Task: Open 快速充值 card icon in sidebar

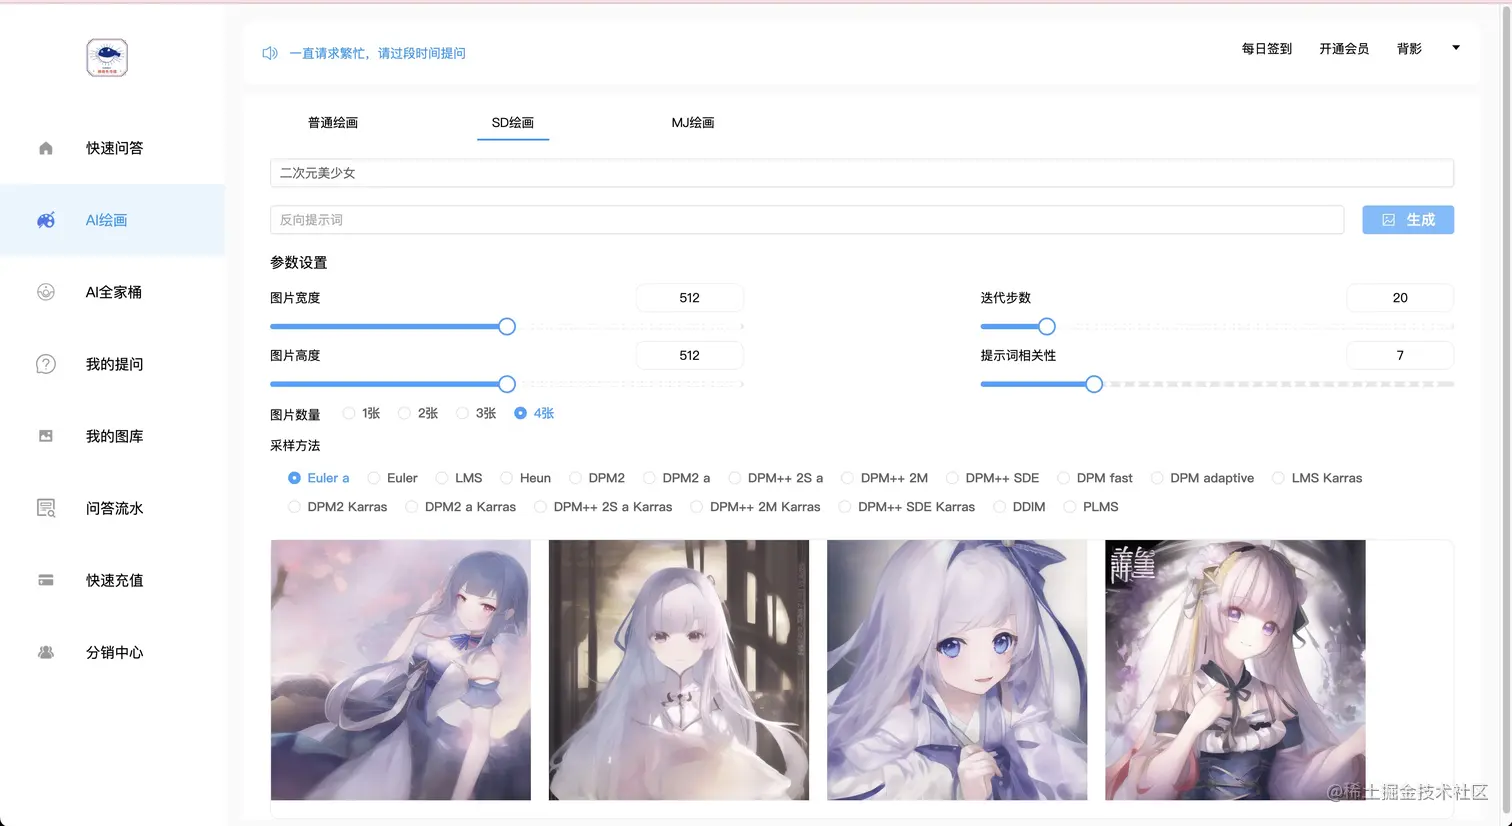Action: 45,579
